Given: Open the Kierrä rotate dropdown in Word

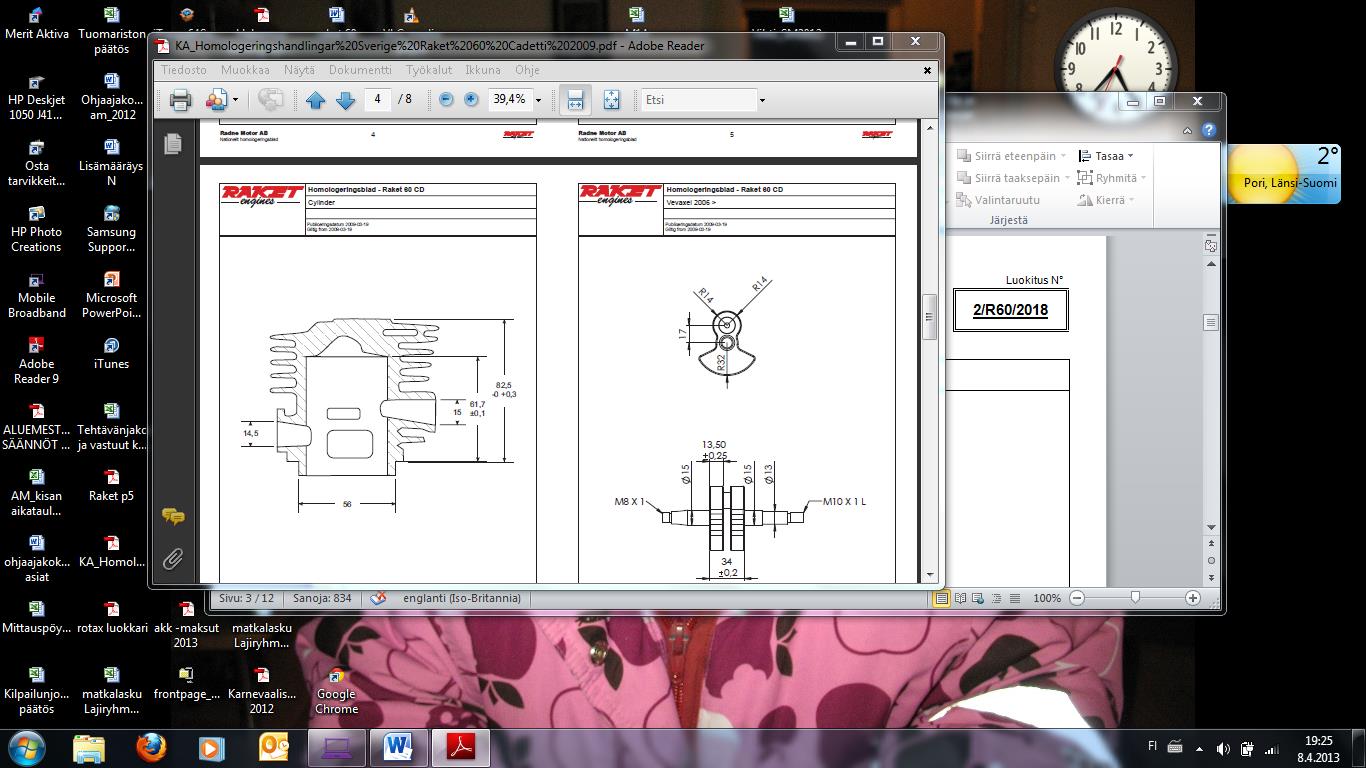Looking at the screenshot, I should [1105, 200].
